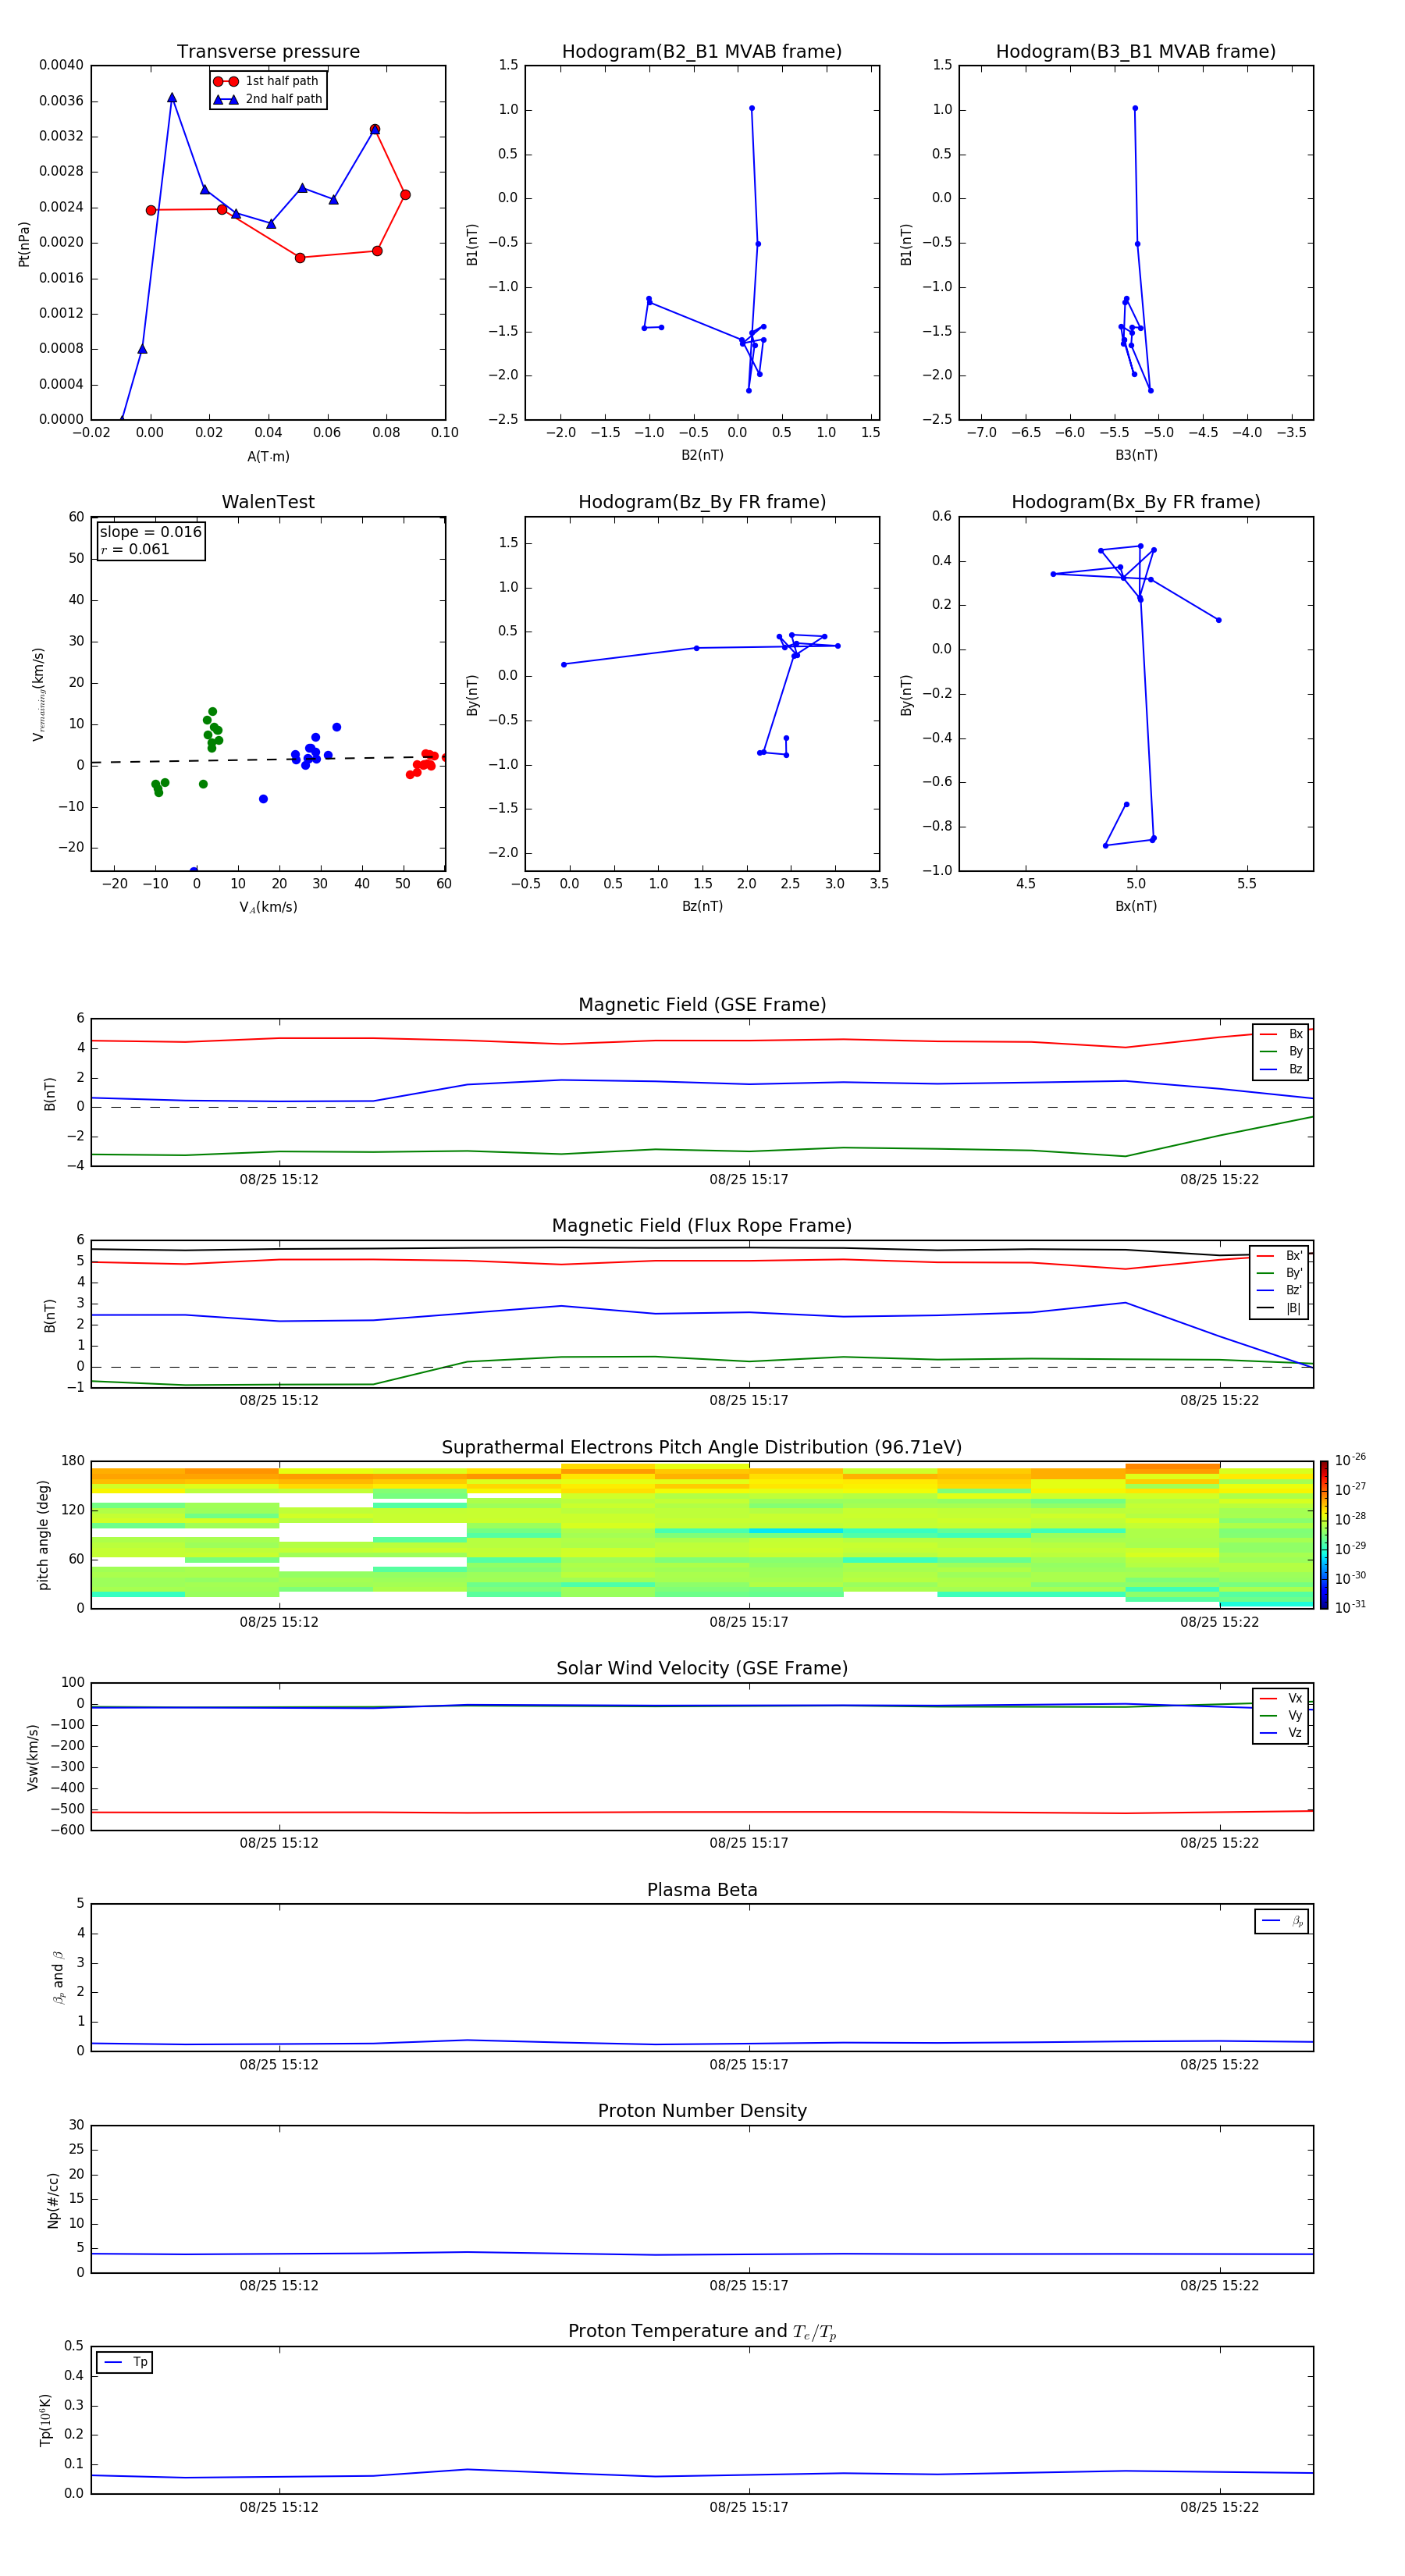Screen dimensions: 1405x2576
Task: Click the Suprathermal Electrons Pitch Angle Distribution title
Action: coord(702,1447)
